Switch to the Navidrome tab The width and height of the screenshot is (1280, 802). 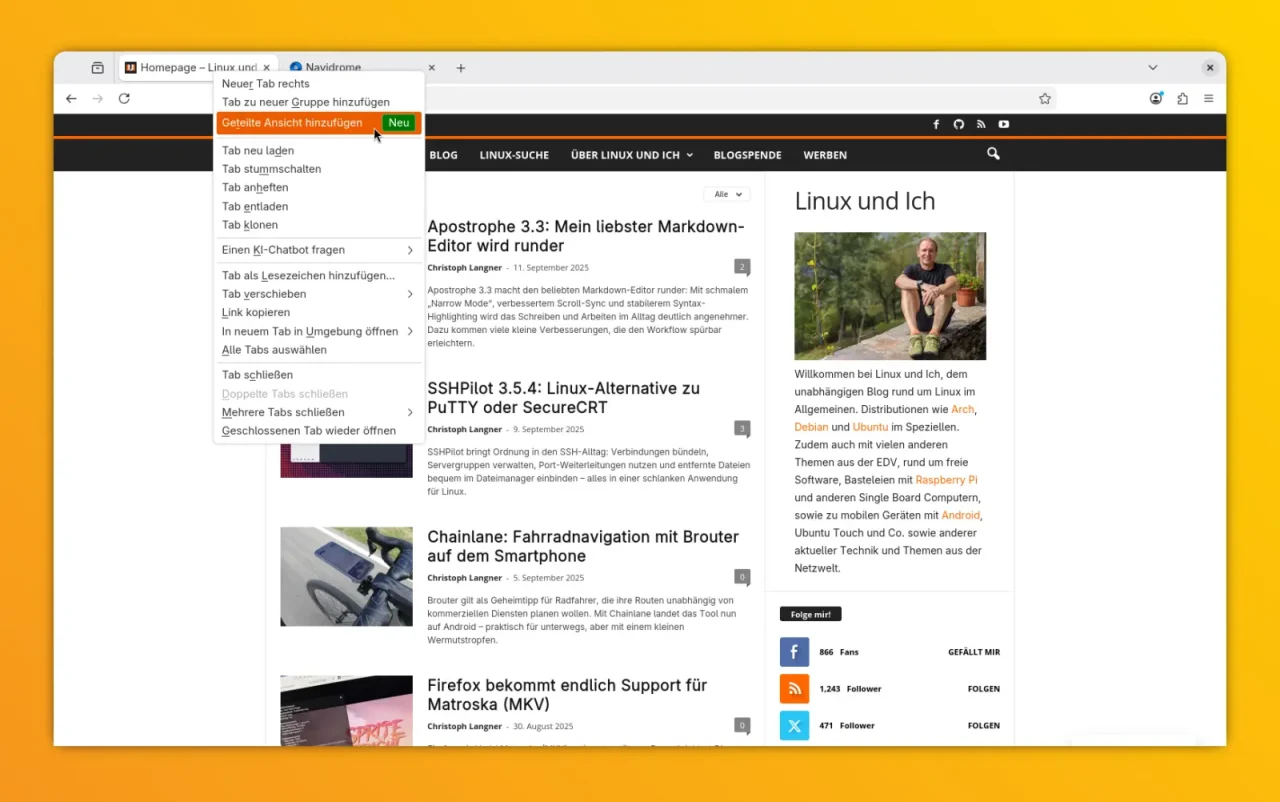(x=333, y=67)
